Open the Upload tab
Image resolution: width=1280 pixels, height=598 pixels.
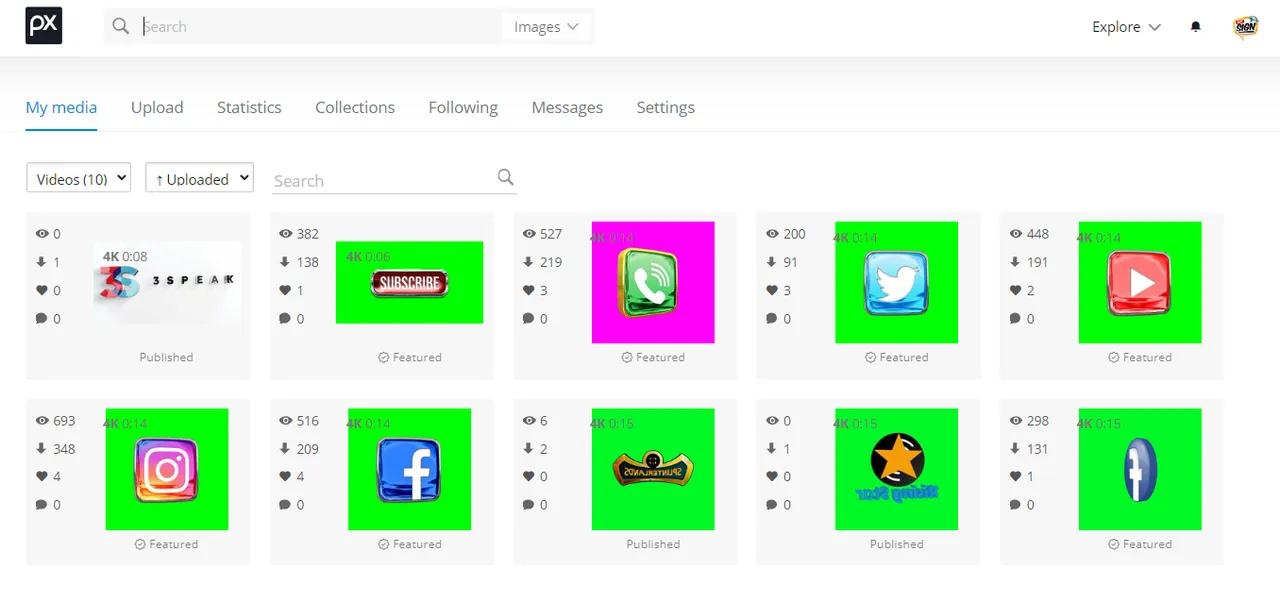point(157,107)
